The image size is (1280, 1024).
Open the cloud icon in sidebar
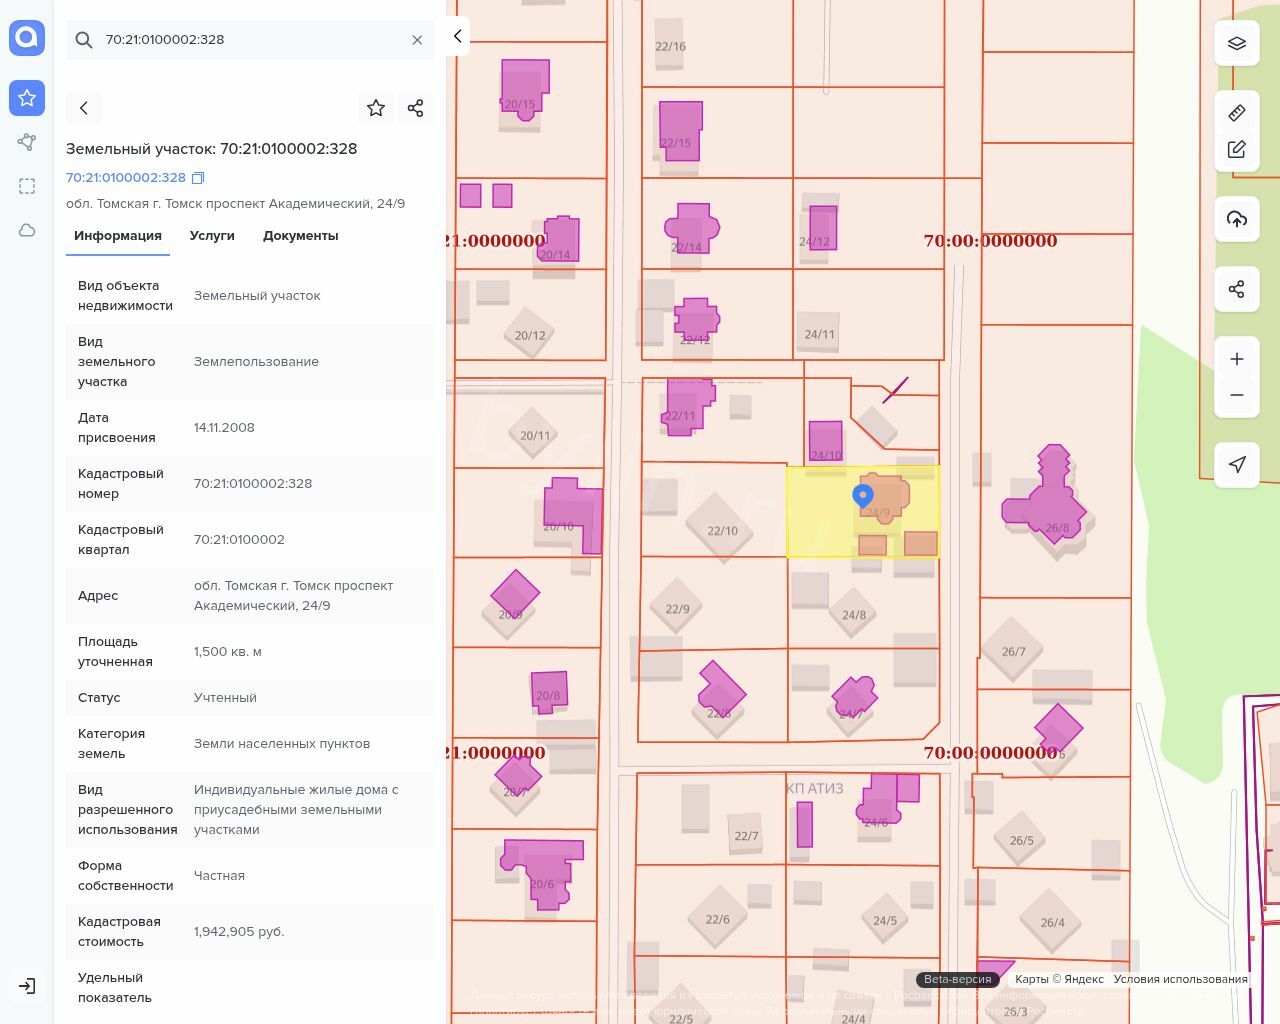27,230
